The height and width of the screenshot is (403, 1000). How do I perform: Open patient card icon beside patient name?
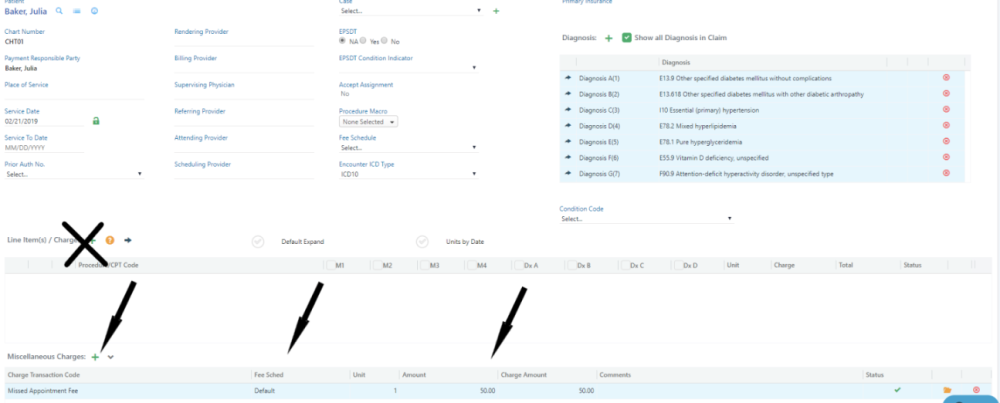77,11
